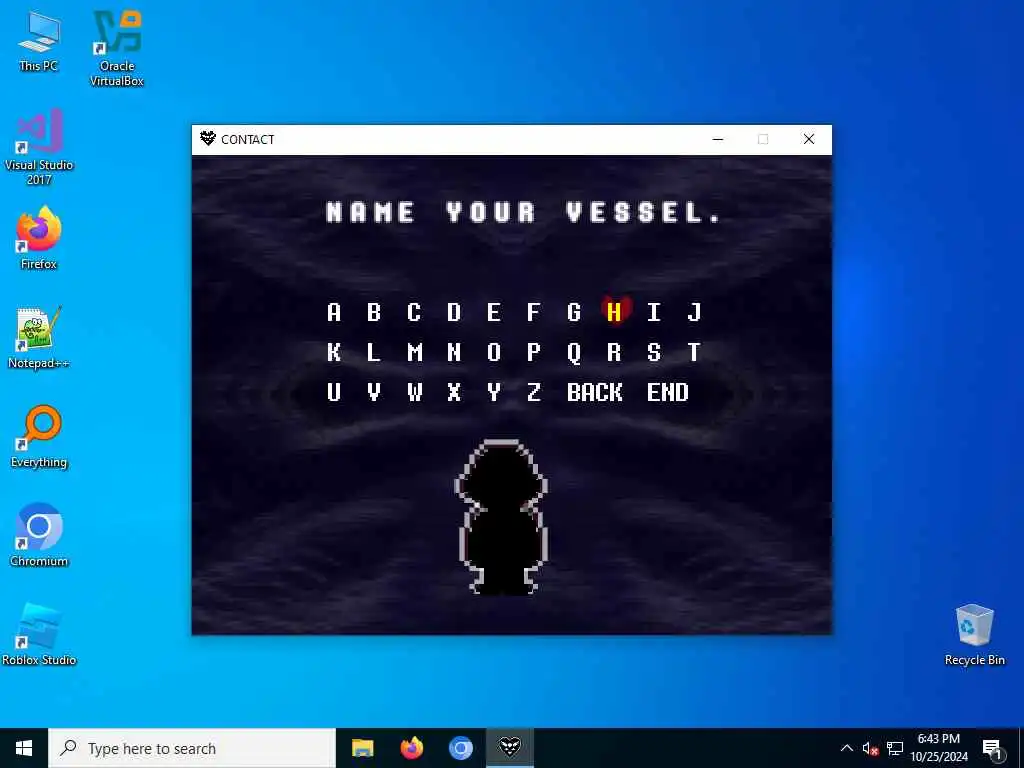Choose letter Y in the alphabet grid
The width and height of the screenshot is (1024, 768).
494,392
